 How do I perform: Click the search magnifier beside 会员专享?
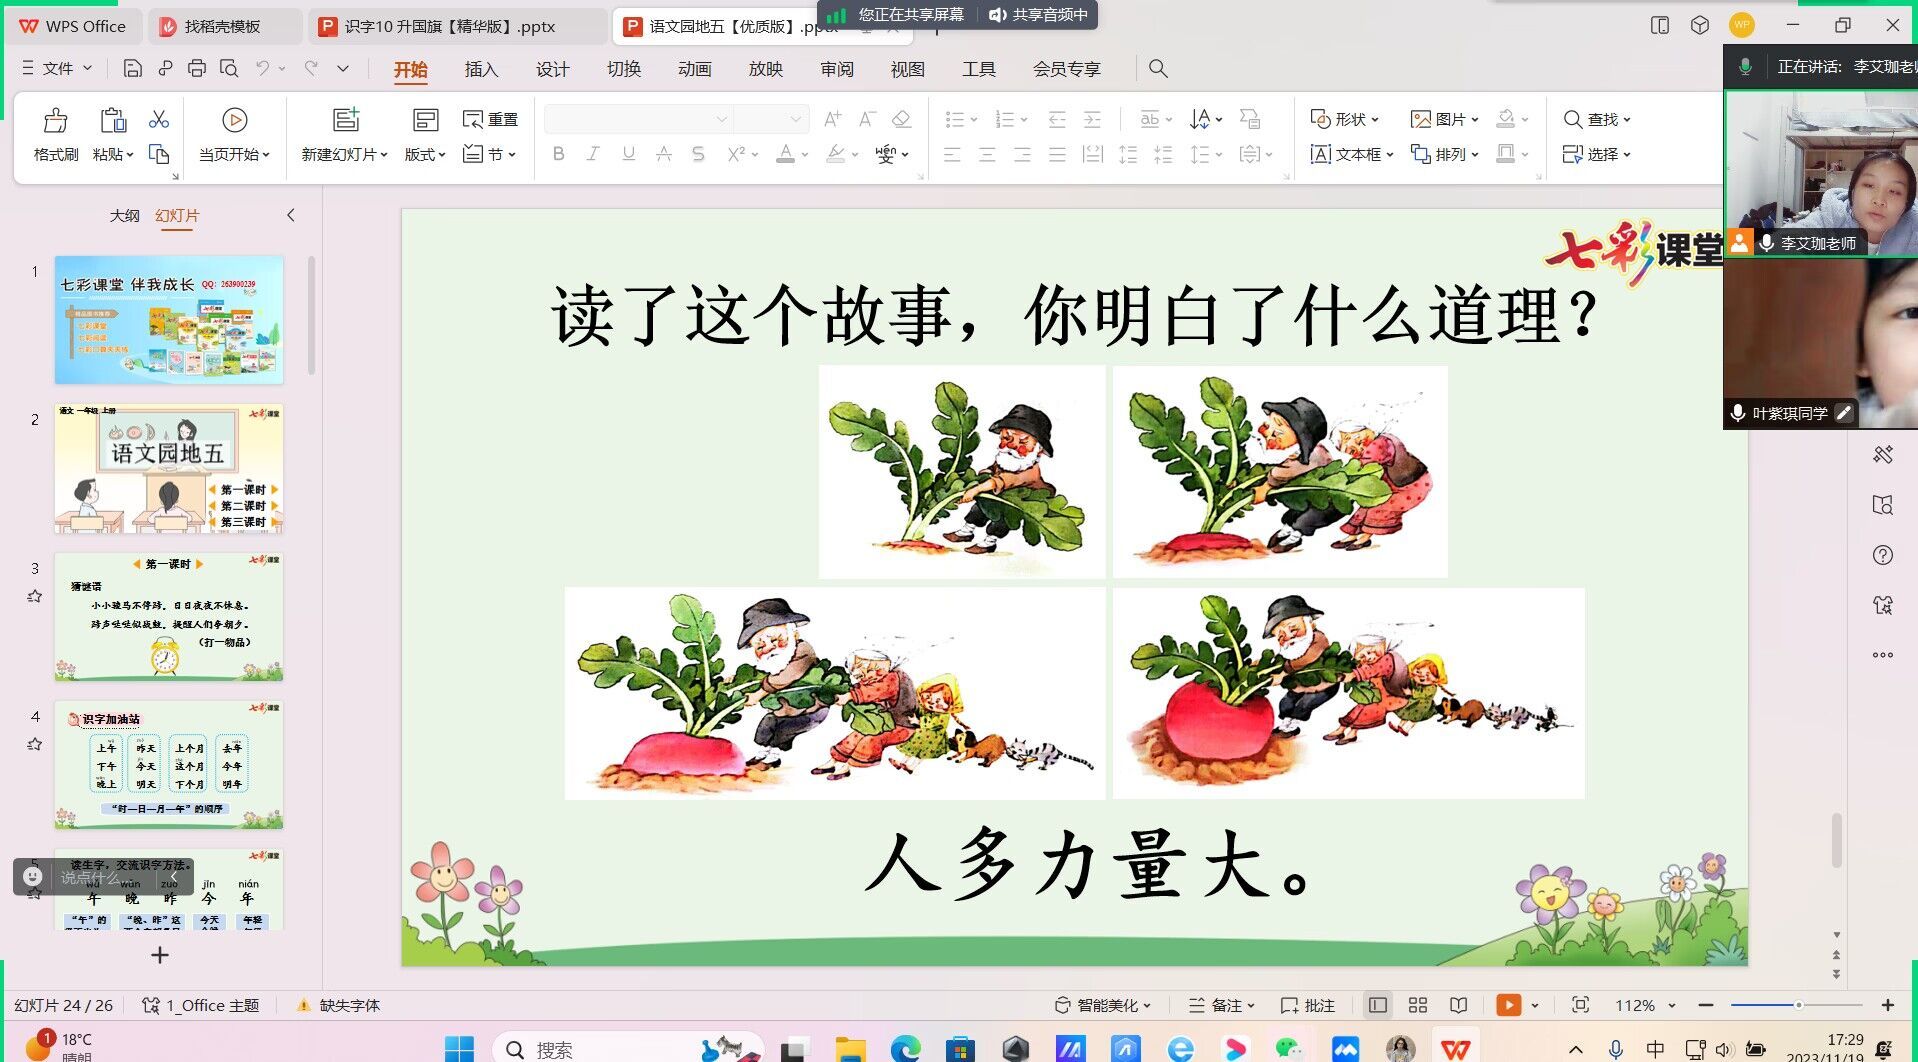point(1158,68)
